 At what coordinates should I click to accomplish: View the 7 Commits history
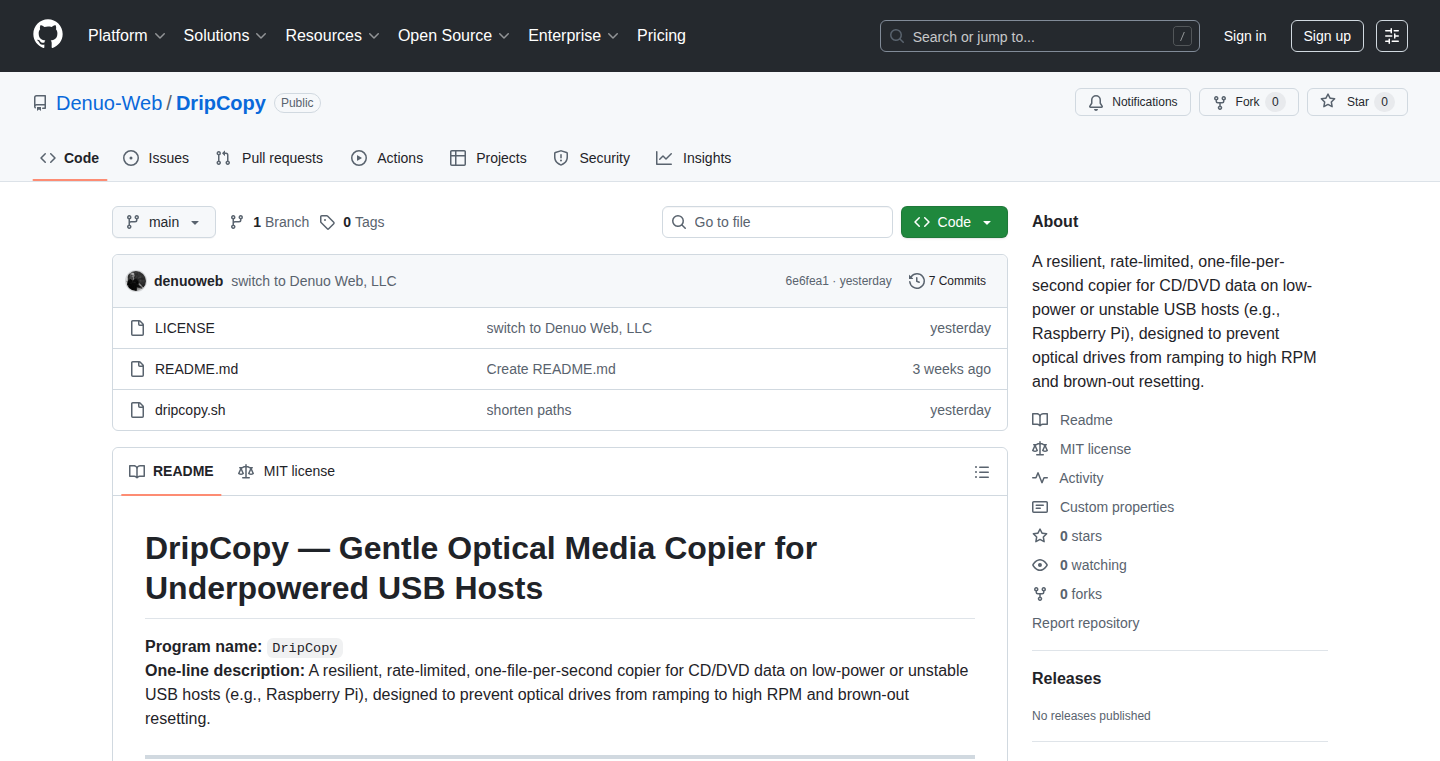point(947,281)
